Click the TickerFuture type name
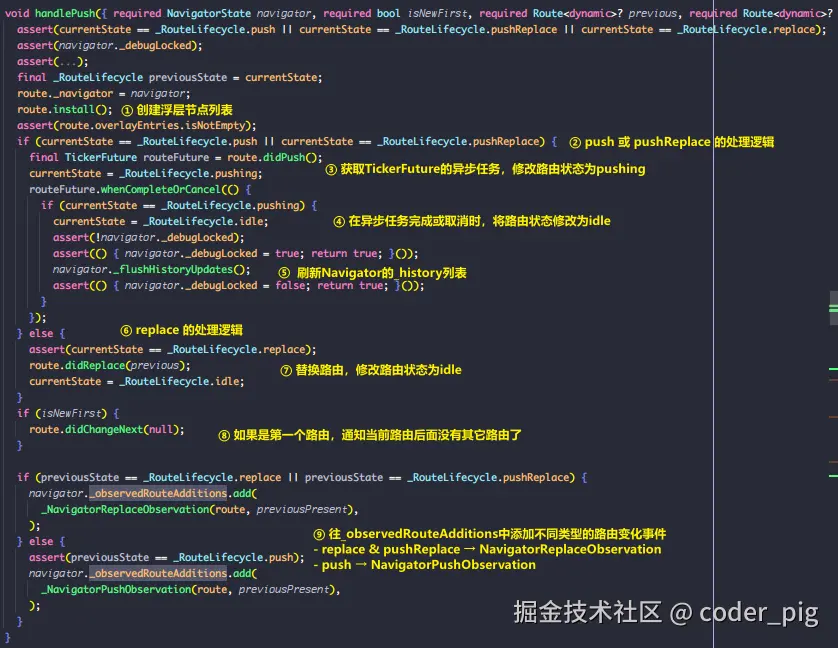 101,157
